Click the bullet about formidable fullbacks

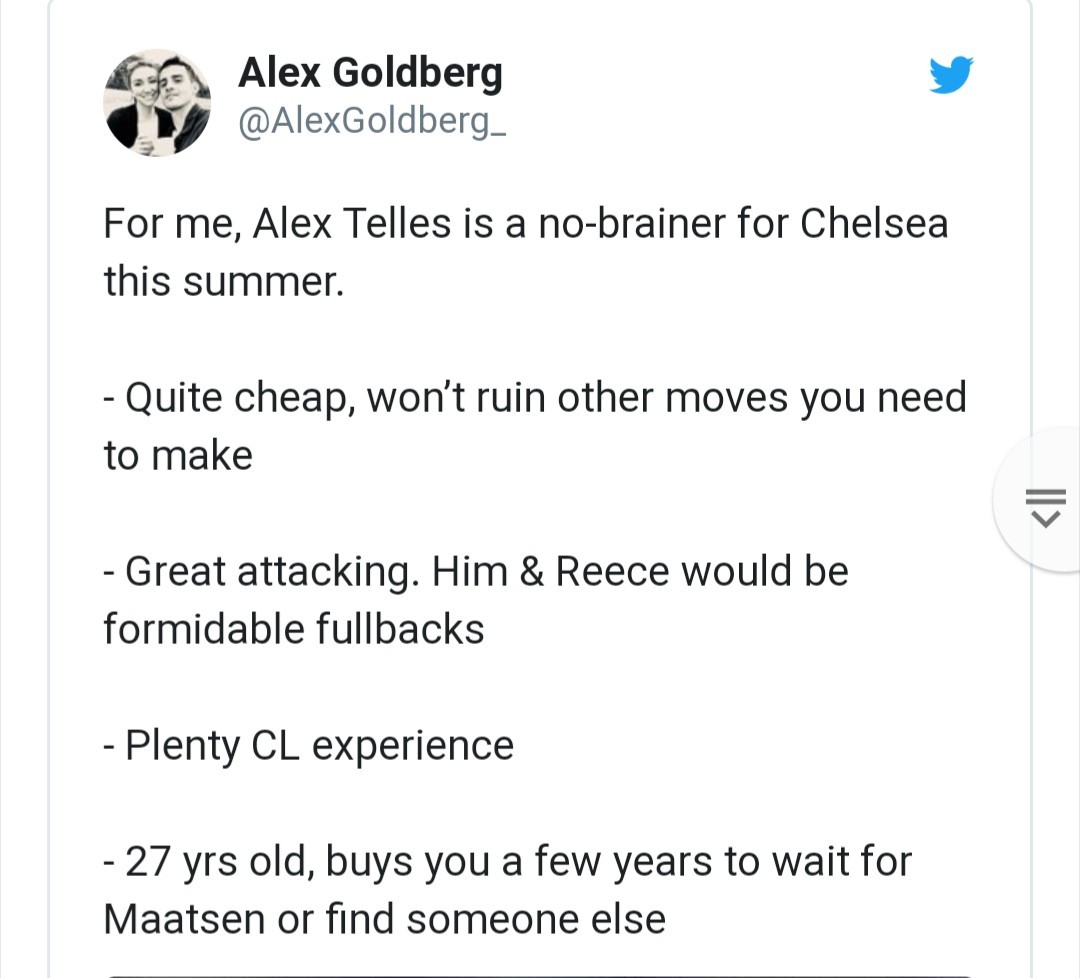pyautogui.click(x=475, y=599)
